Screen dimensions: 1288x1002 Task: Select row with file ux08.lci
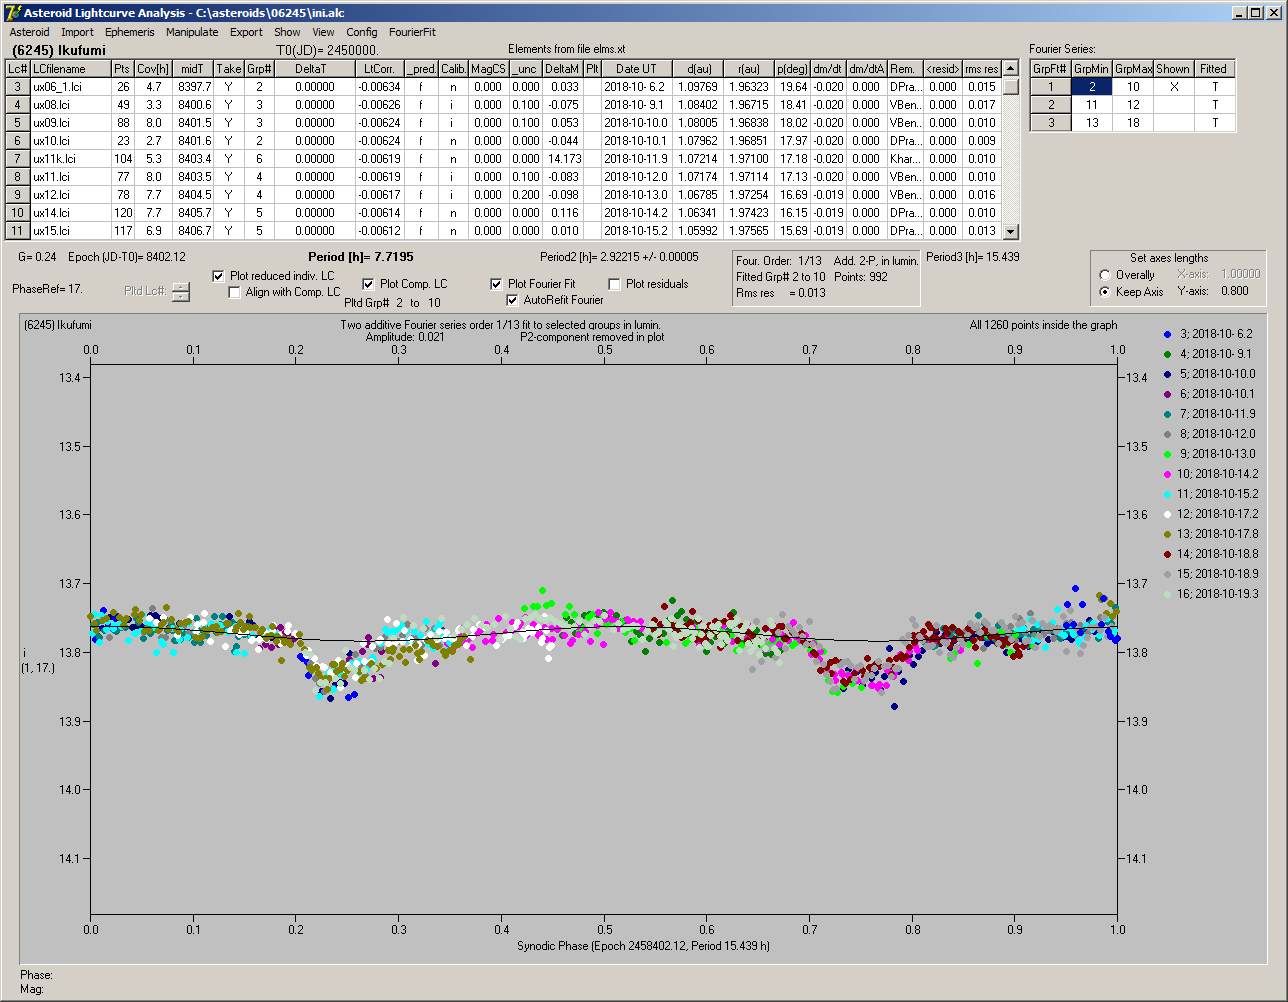point(504,105)
